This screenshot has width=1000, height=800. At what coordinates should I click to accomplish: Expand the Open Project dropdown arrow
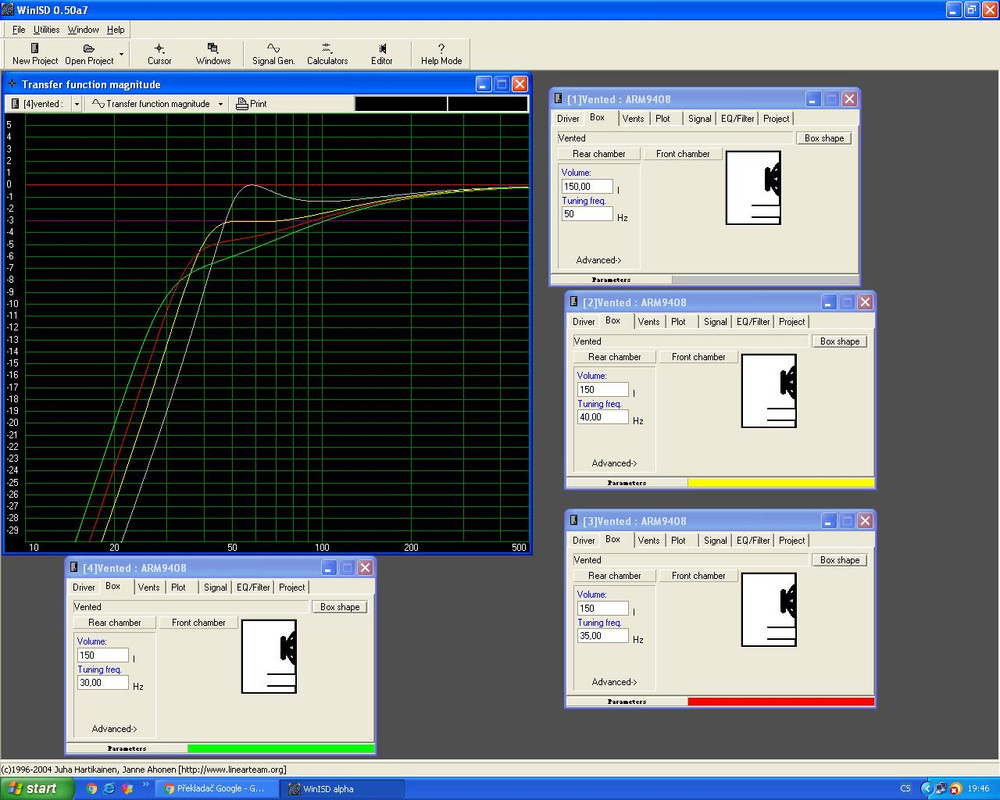(121, 54)
